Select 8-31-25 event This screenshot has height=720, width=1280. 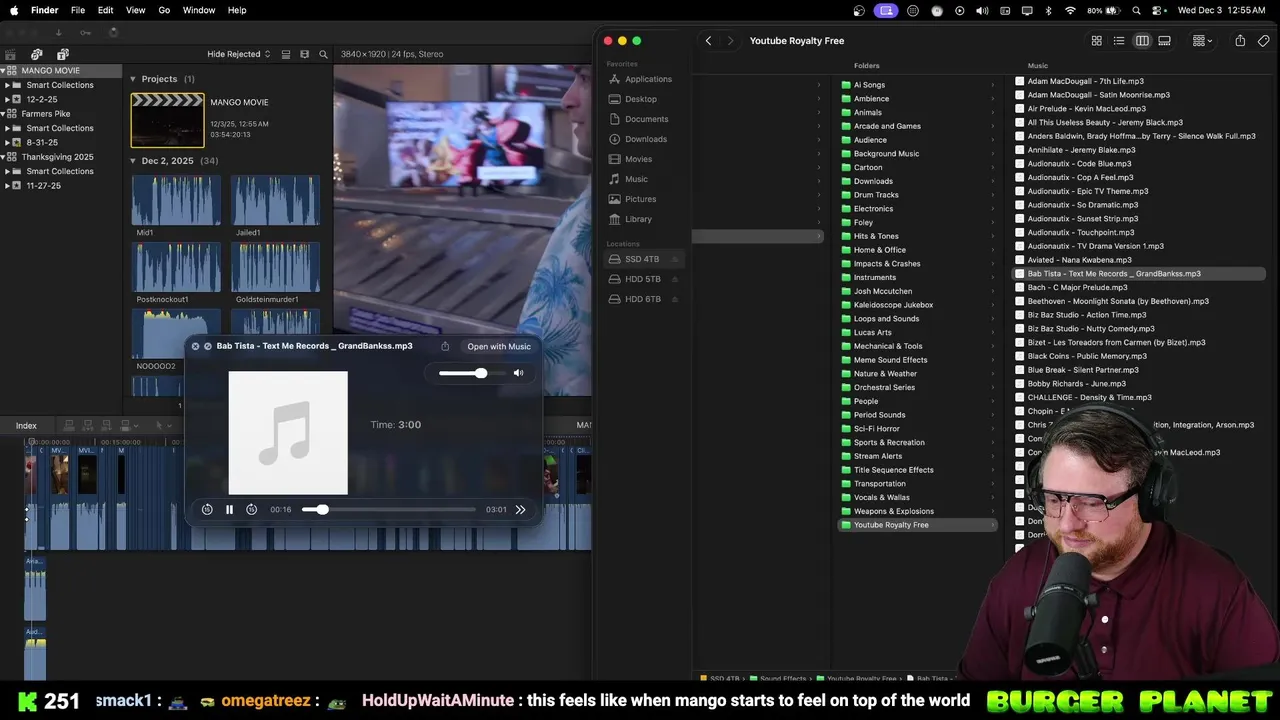pos(41,143)
